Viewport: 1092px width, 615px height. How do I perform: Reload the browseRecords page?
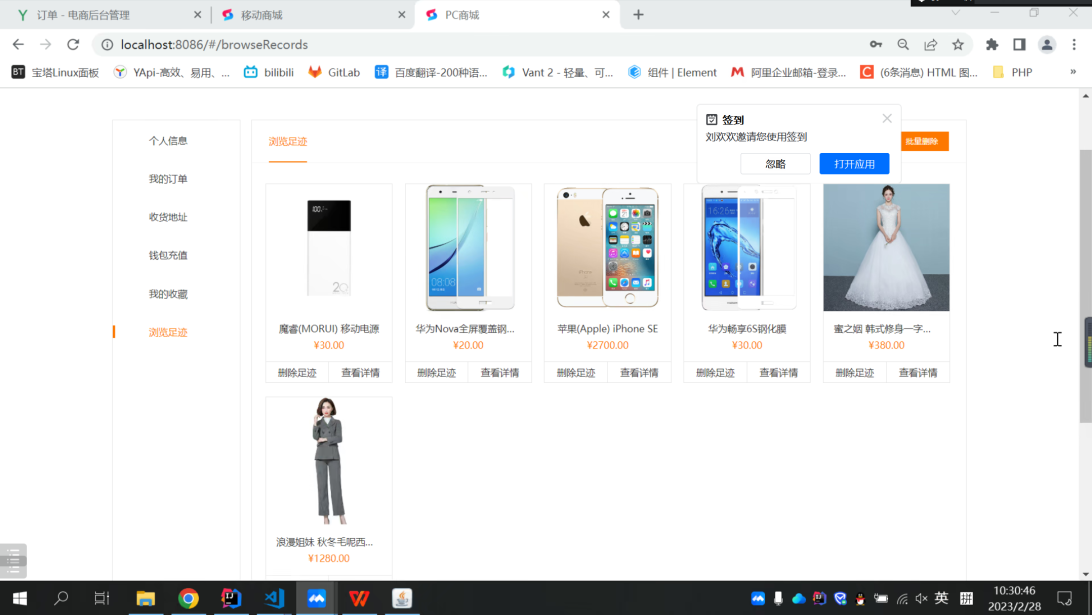73,45
